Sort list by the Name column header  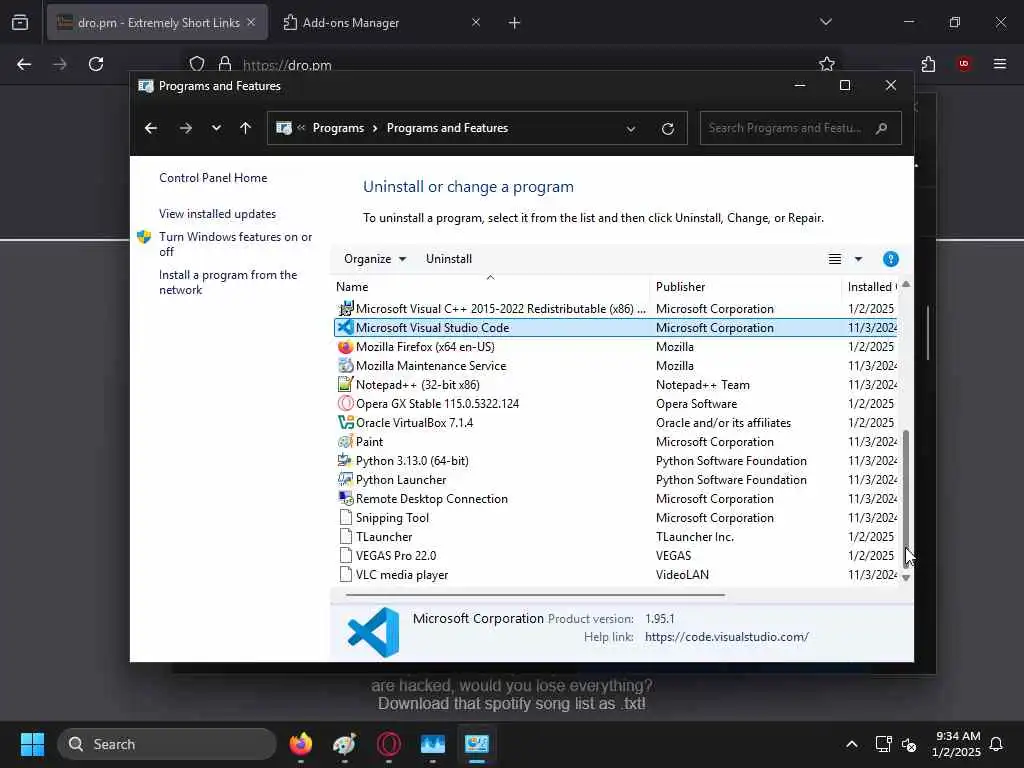tap(490, 287)
